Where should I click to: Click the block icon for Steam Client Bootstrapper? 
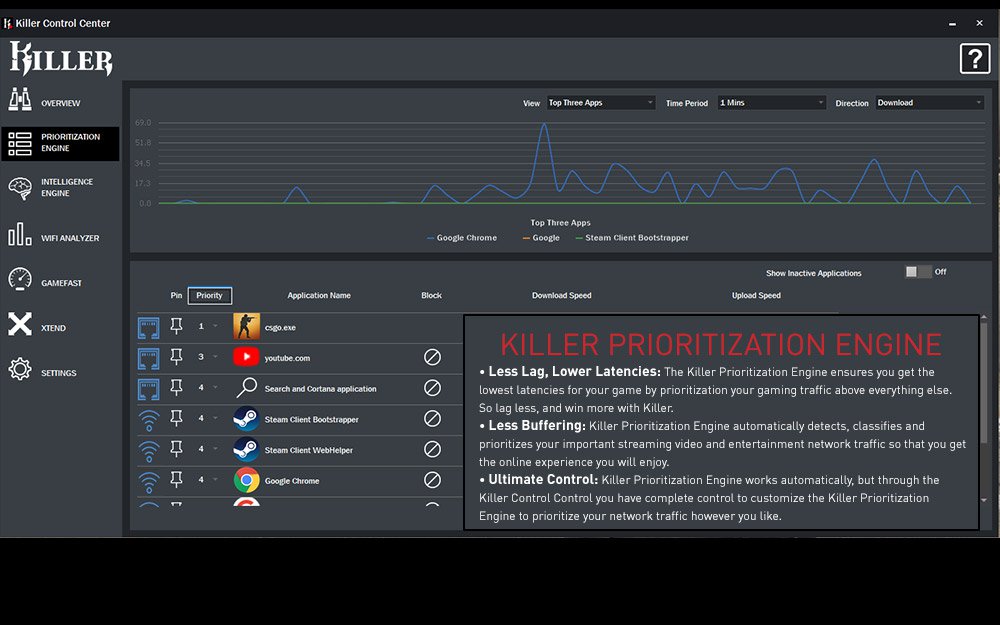click(x=432, y=419)
